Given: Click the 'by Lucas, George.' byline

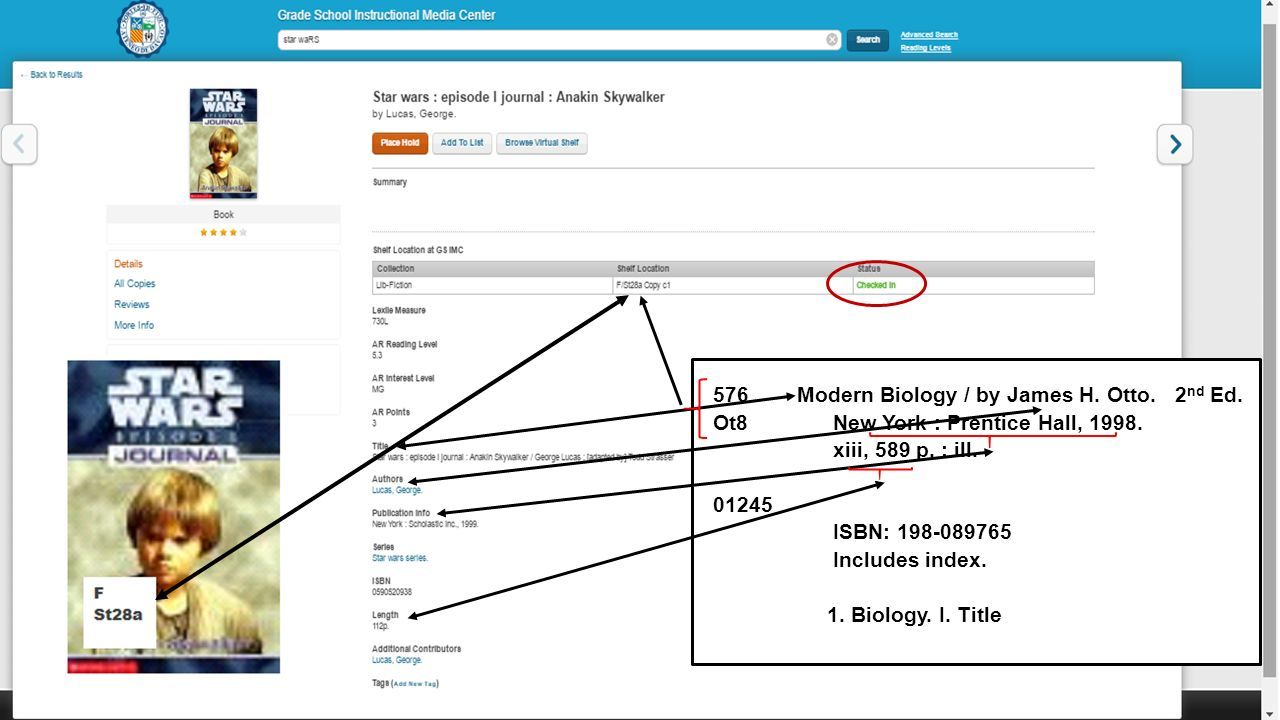Looking at the screenshot, I should (x=414, y=114).
